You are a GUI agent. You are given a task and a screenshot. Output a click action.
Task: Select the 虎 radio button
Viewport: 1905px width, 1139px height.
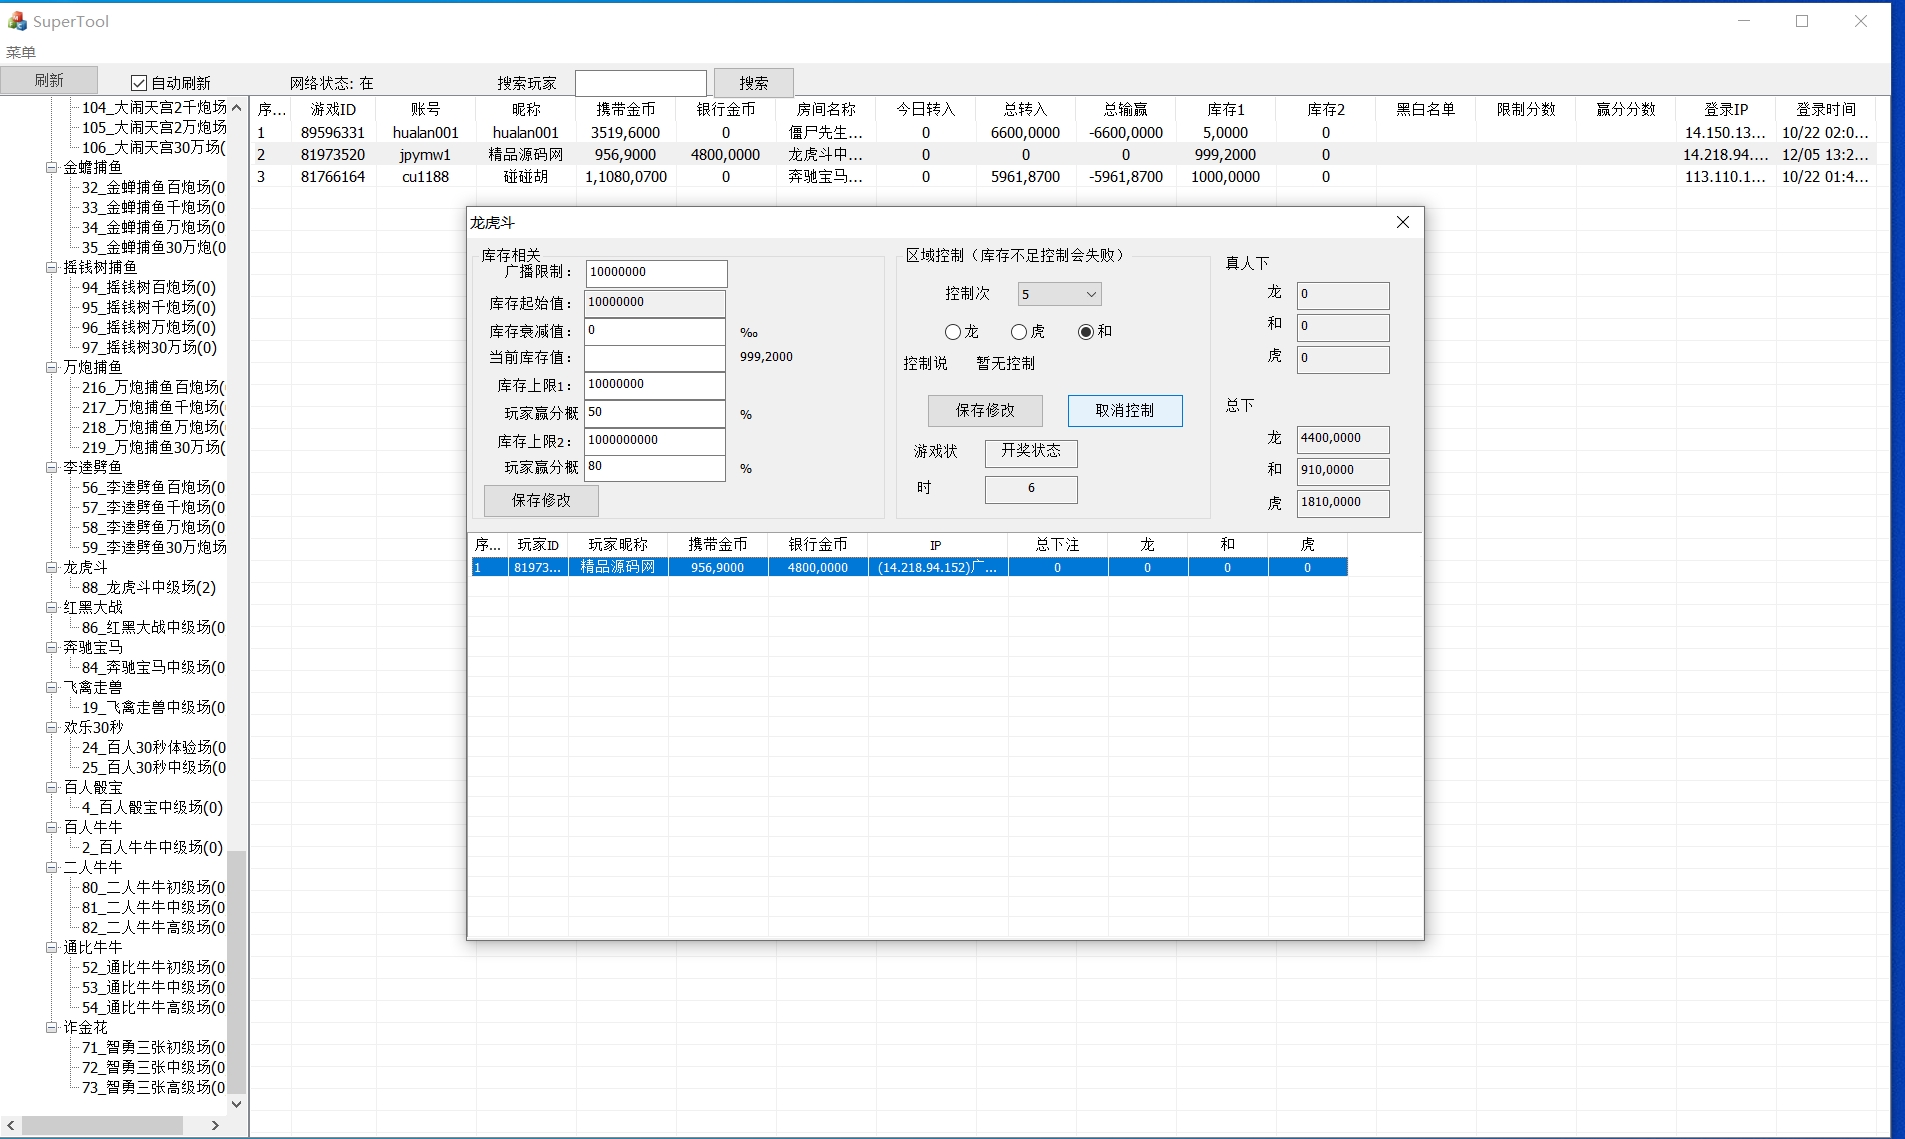tap(1018, 332)
